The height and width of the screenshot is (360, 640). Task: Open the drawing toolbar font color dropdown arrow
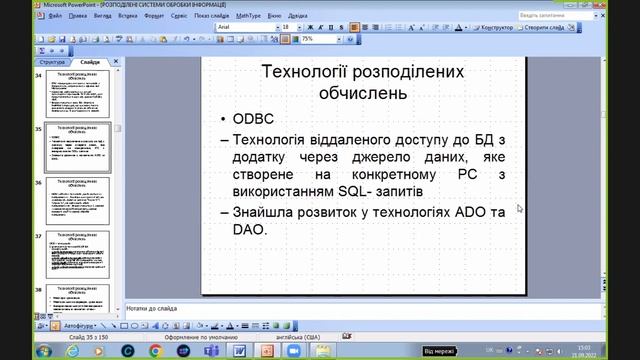coord(237,326)
